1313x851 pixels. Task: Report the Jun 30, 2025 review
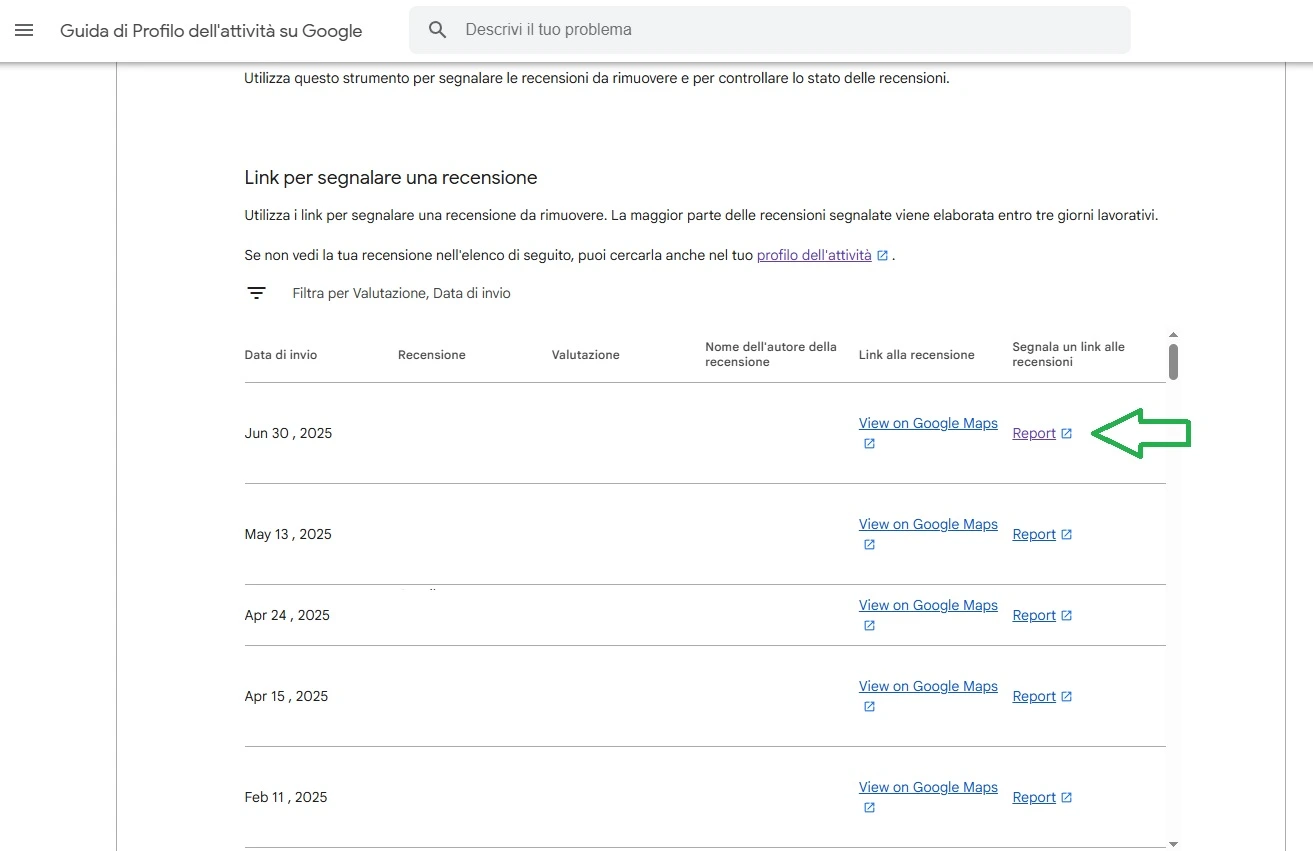click(x=1034, y=433)
